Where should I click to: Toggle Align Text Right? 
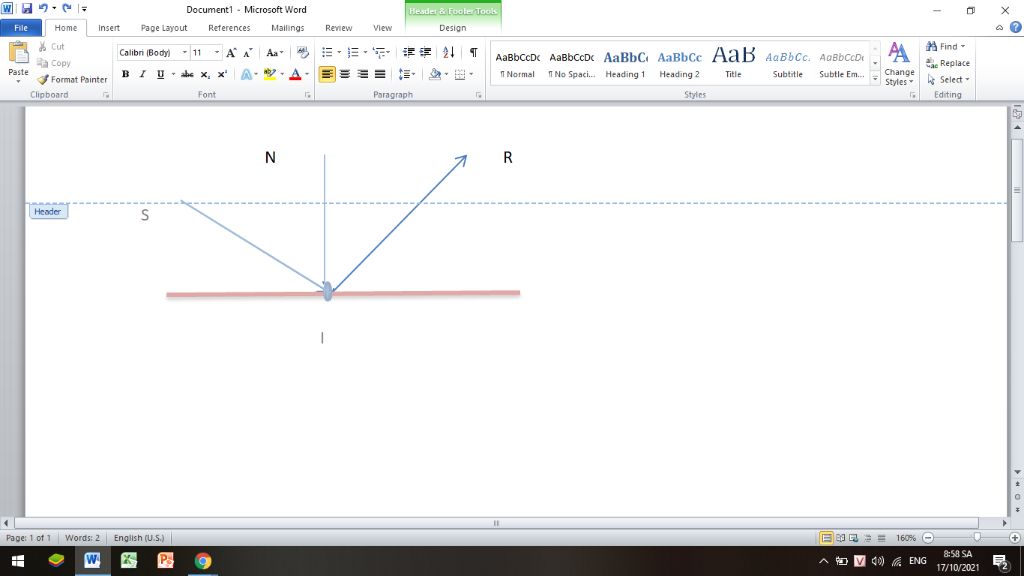[x=362, y=74]
